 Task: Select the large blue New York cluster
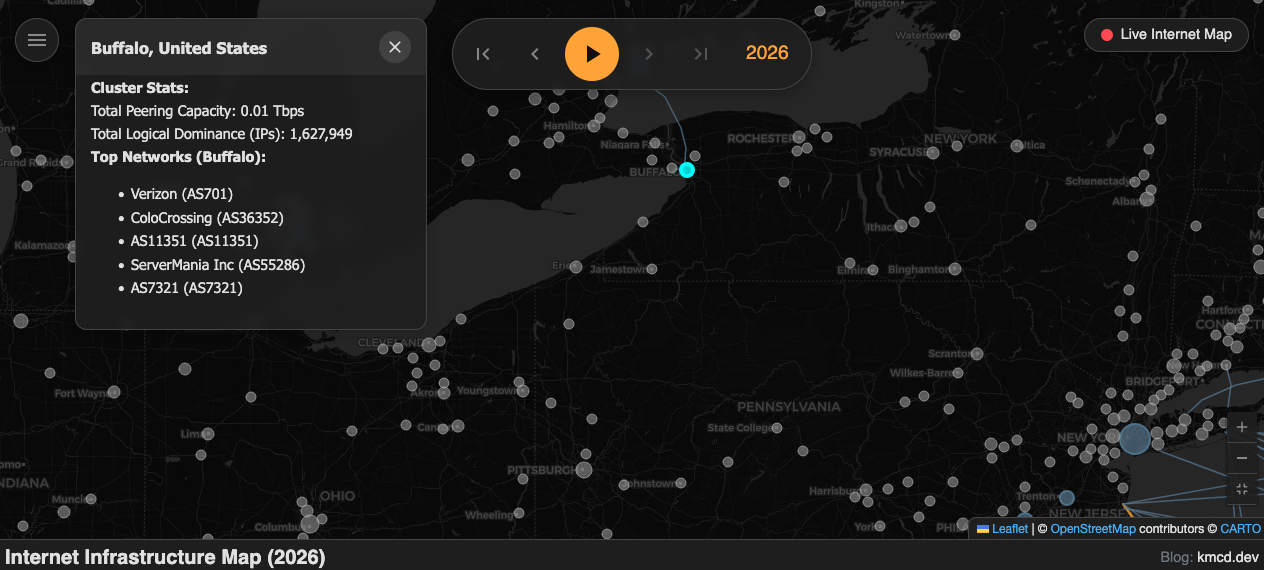[x=1135, y=439]
